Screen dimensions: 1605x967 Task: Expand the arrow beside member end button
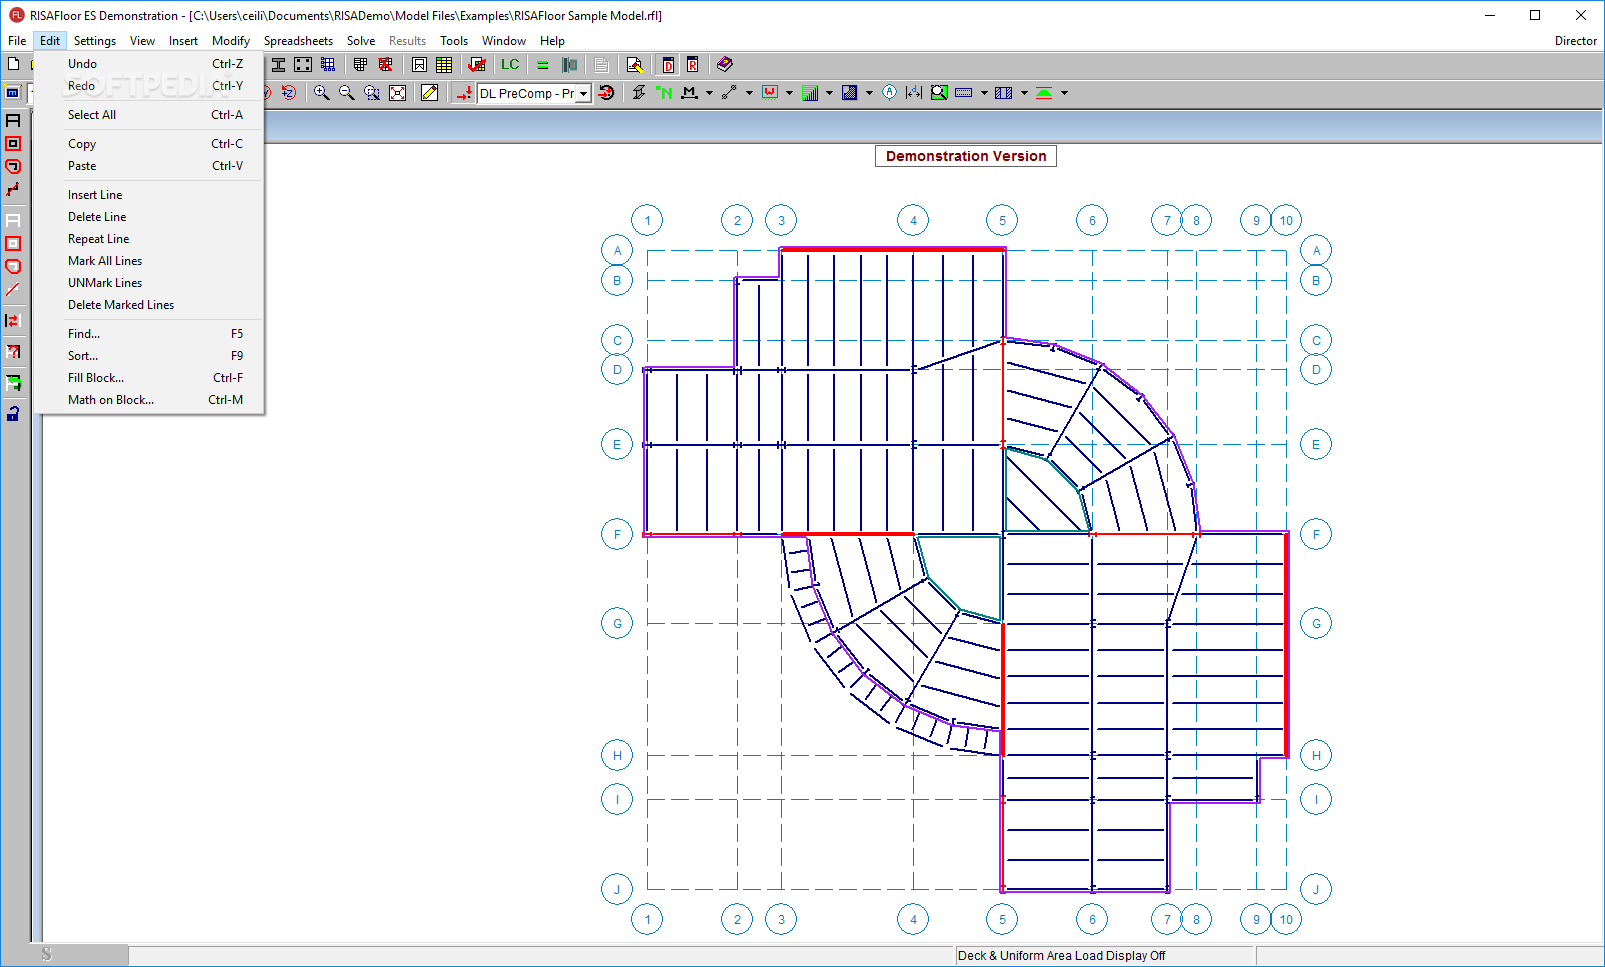[x=749, y=93]
